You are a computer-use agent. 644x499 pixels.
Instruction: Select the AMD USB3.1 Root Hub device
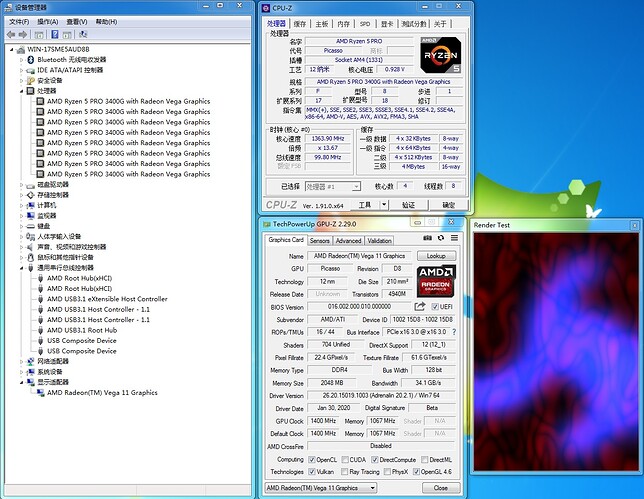(82, 330)
